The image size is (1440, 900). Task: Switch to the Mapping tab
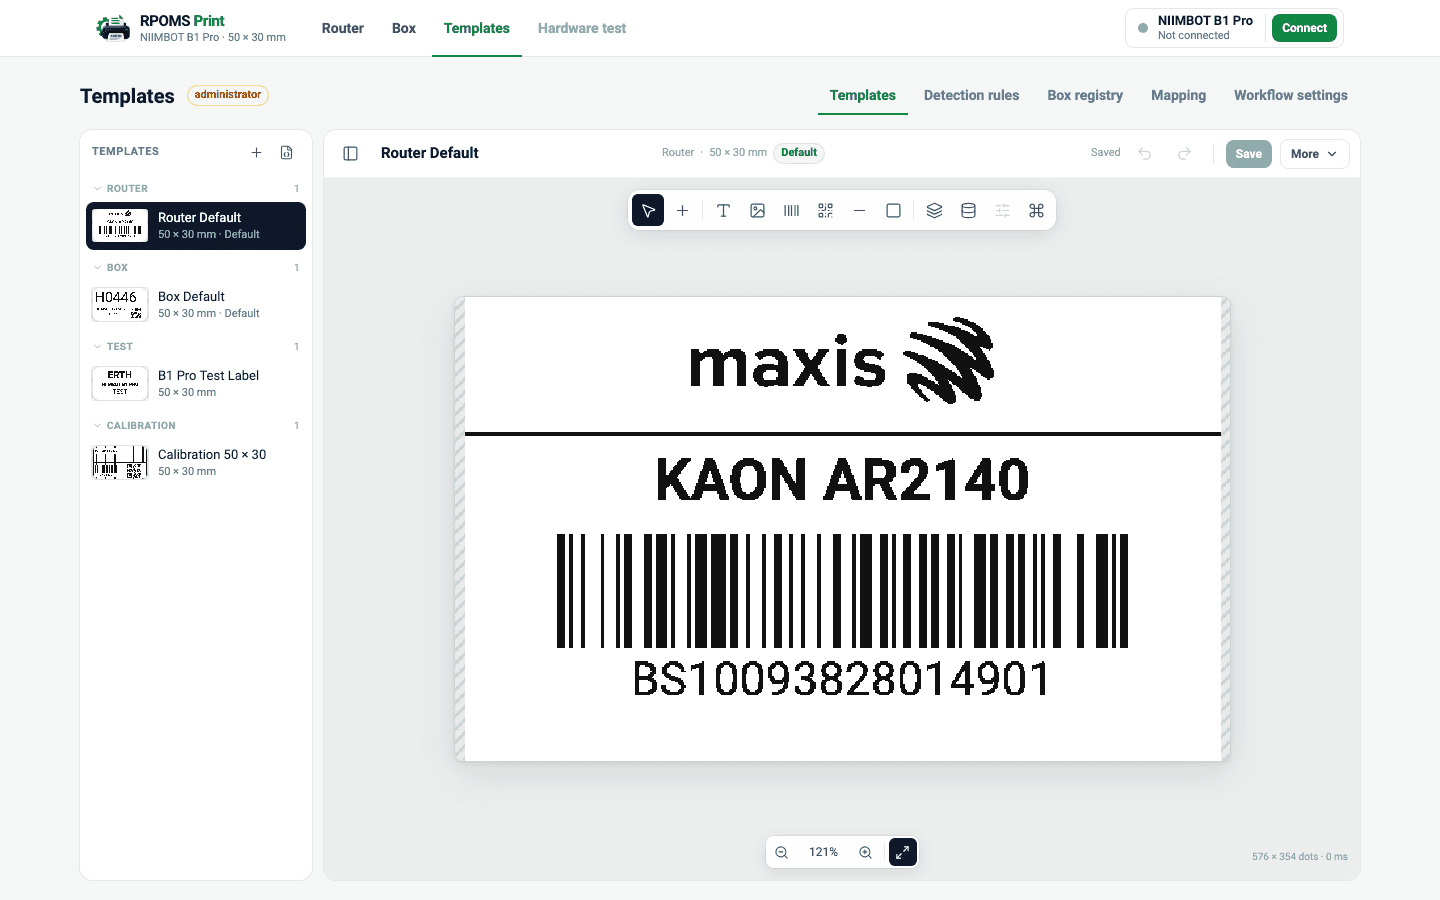[1178, 95]
